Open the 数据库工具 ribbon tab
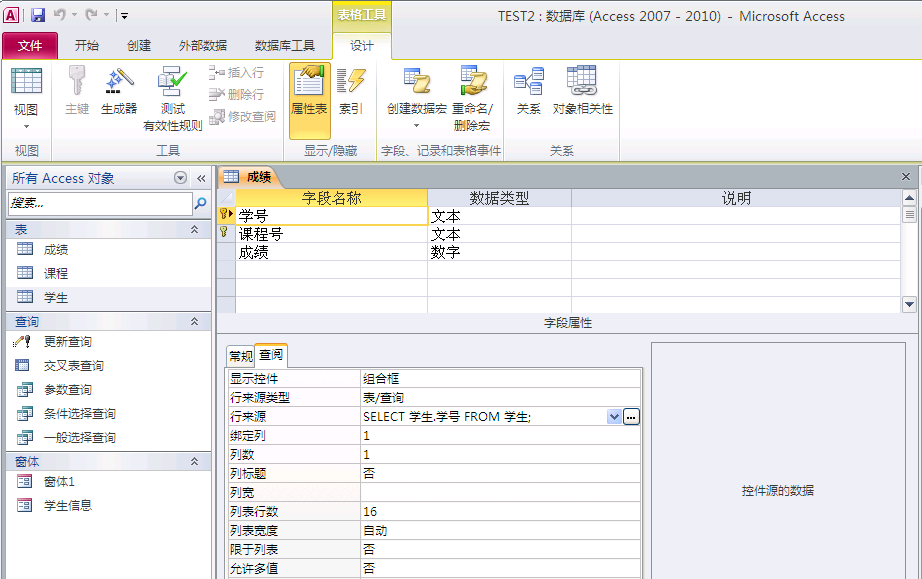922x579 pixels. click(285, 46)
